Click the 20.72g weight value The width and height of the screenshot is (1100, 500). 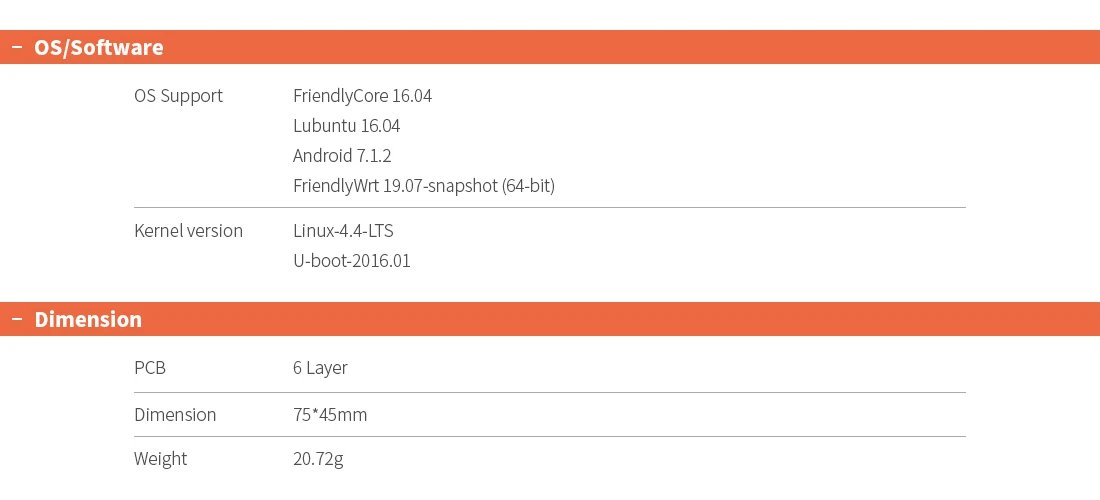tap(318, 459)
